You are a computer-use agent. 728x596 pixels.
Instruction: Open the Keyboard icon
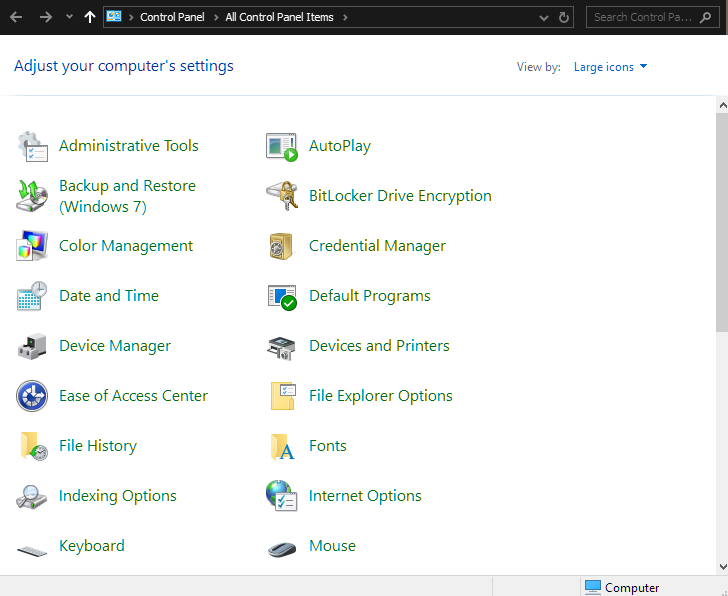pos(32,551)
